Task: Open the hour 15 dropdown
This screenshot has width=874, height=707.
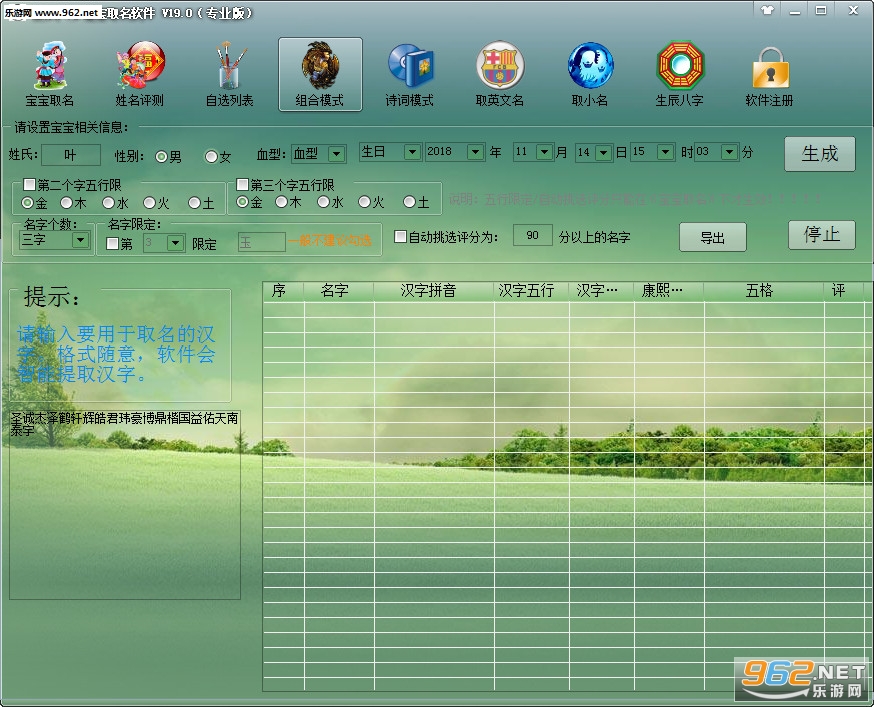Action: (665, 152)
